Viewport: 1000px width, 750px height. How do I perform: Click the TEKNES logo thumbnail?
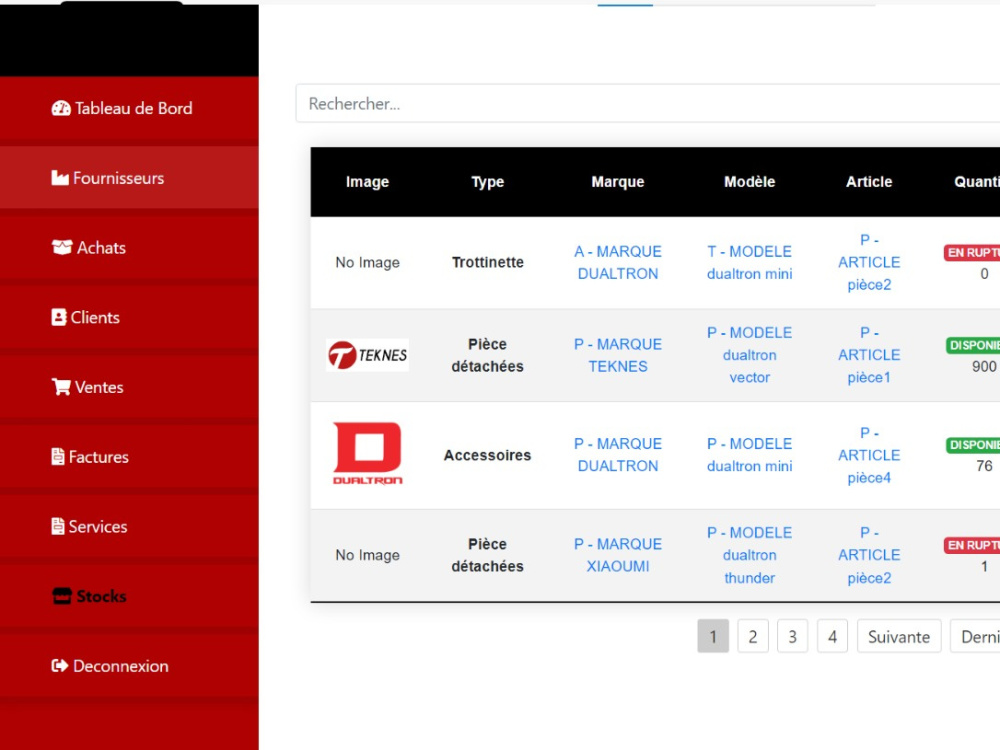pos(367,355)
